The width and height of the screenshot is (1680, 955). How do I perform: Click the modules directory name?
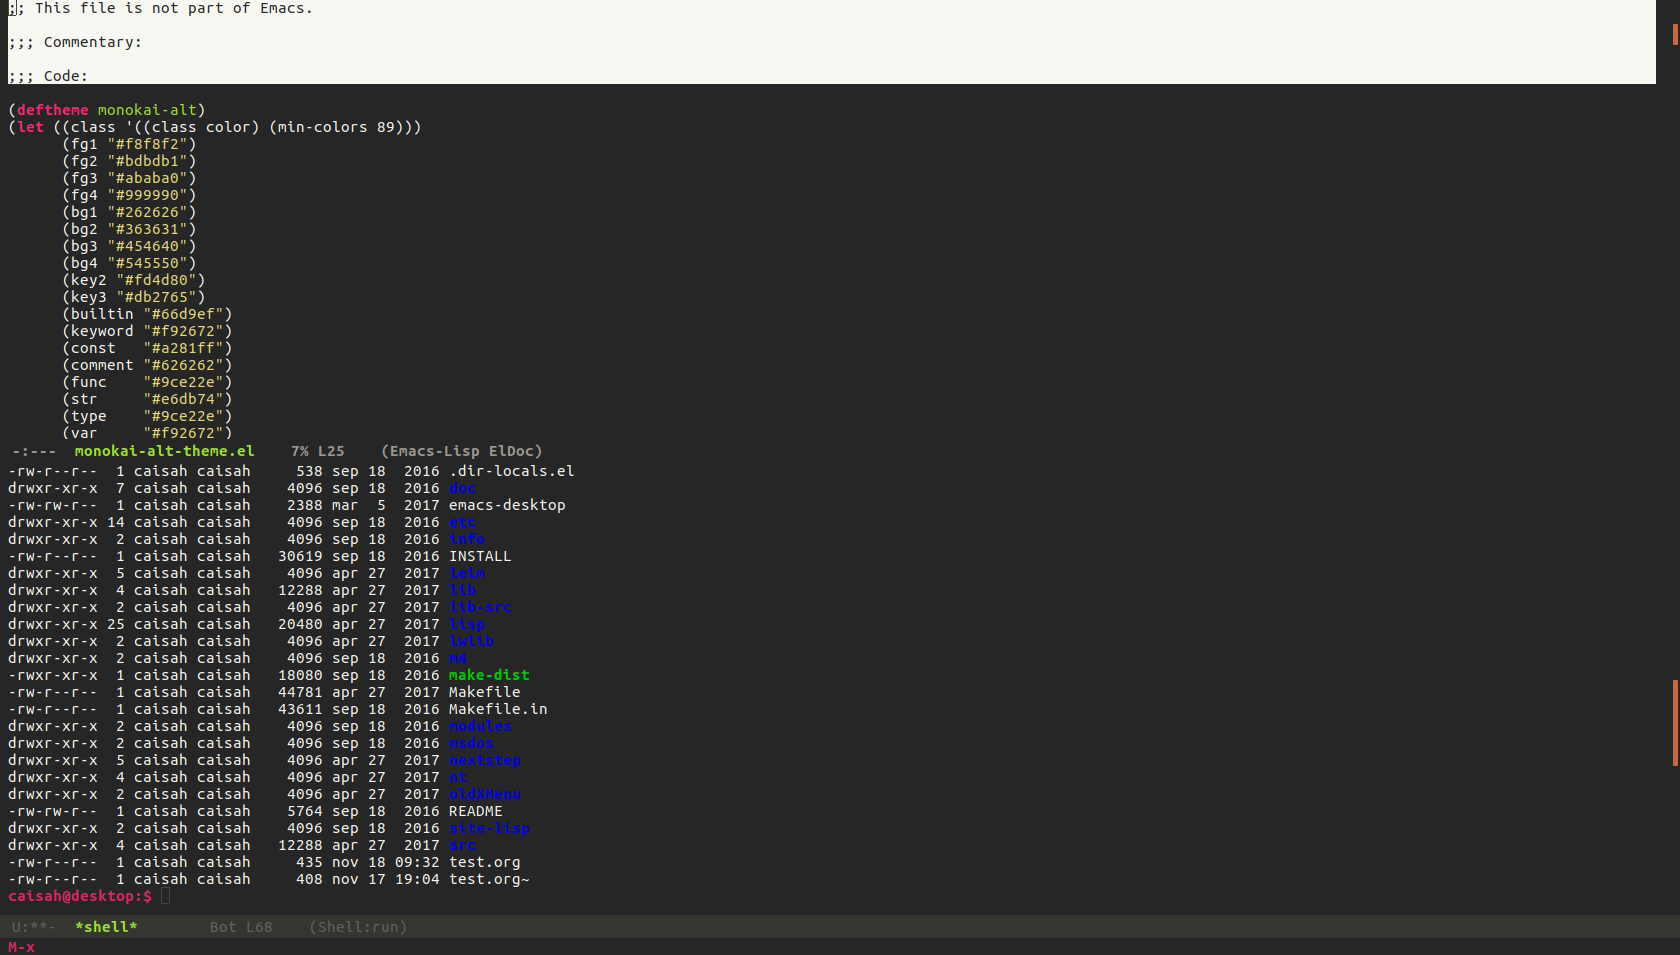[x=480, y=726]
